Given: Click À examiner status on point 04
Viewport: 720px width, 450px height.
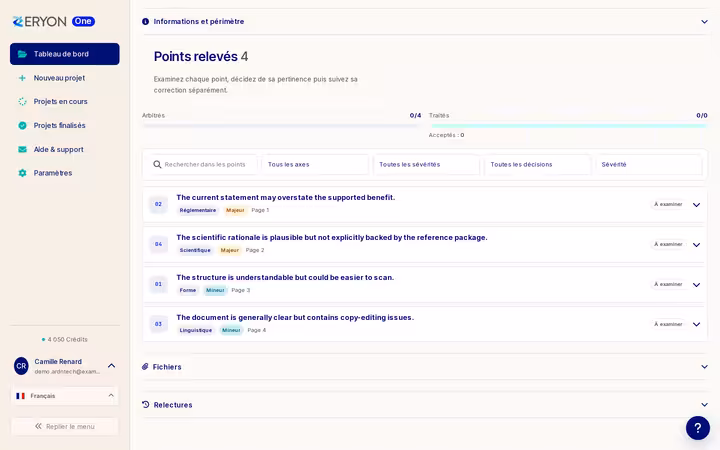Looking at the screenshot, I should coord(668,244).
